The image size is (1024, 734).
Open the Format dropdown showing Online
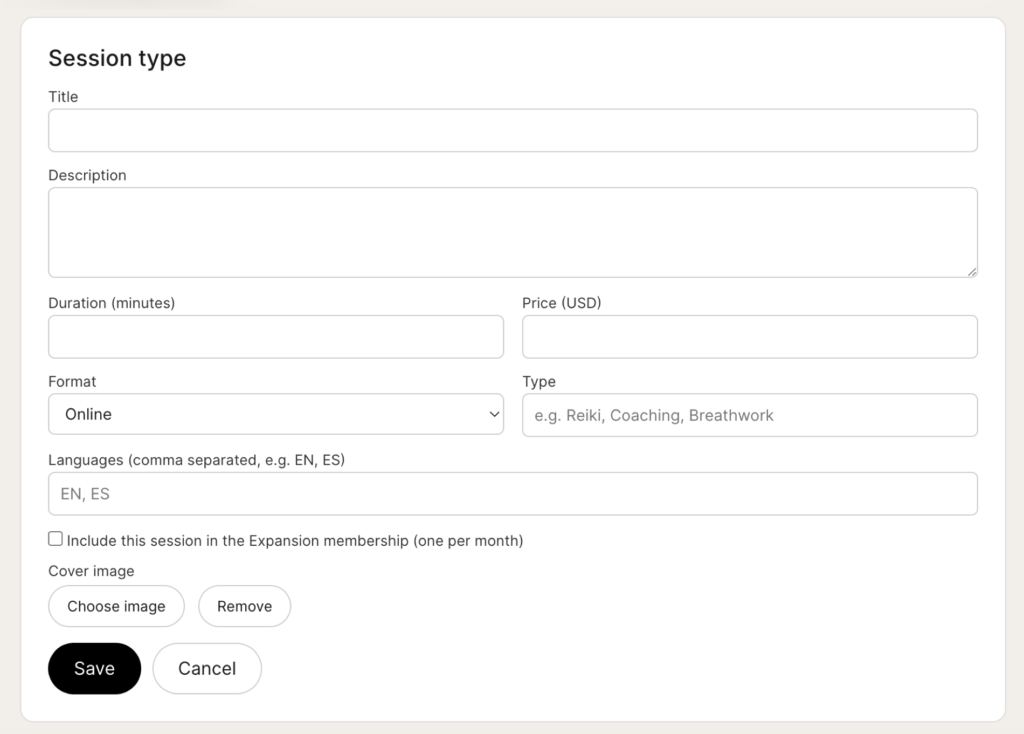[x=276, y=414]
